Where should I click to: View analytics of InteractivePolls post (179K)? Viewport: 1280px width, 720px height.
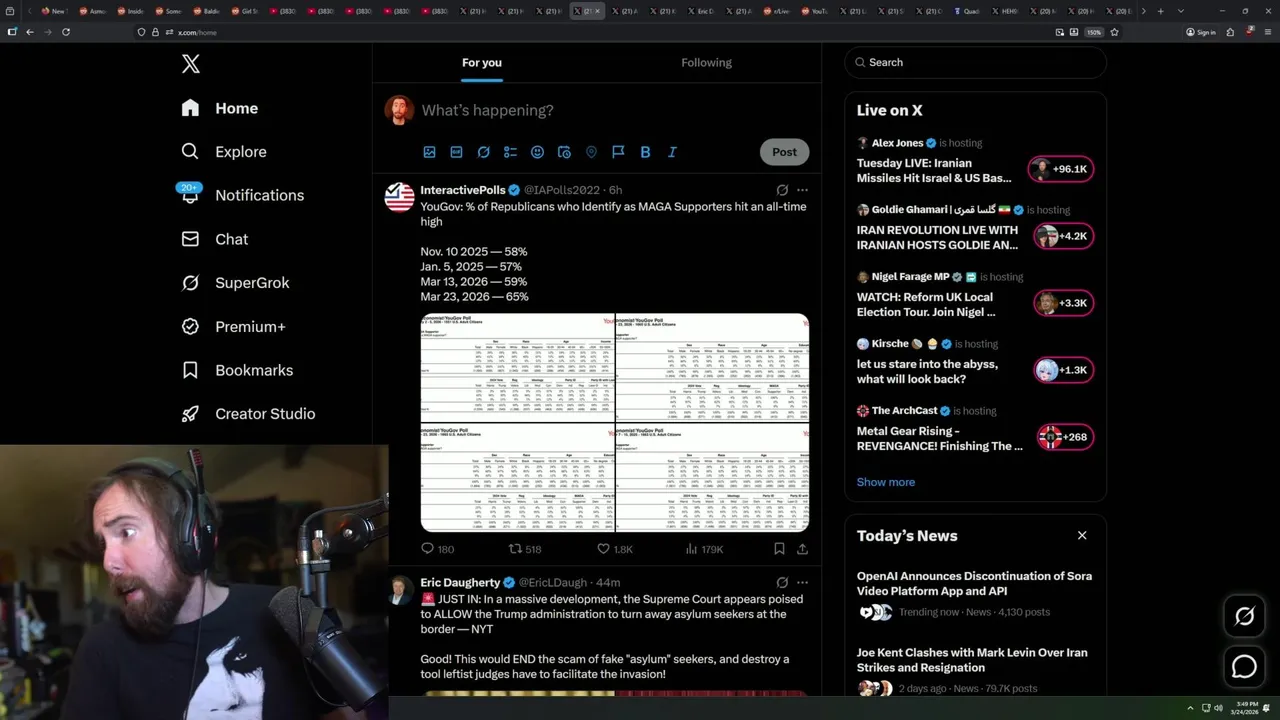(x=704, y=549)
